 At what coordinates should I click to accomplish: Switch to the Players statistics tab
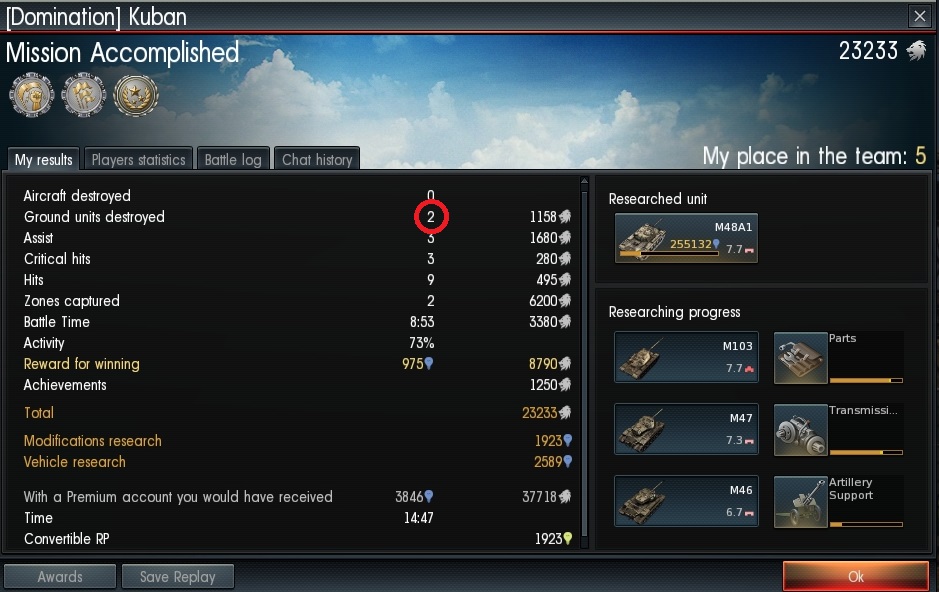coord(138,159)
